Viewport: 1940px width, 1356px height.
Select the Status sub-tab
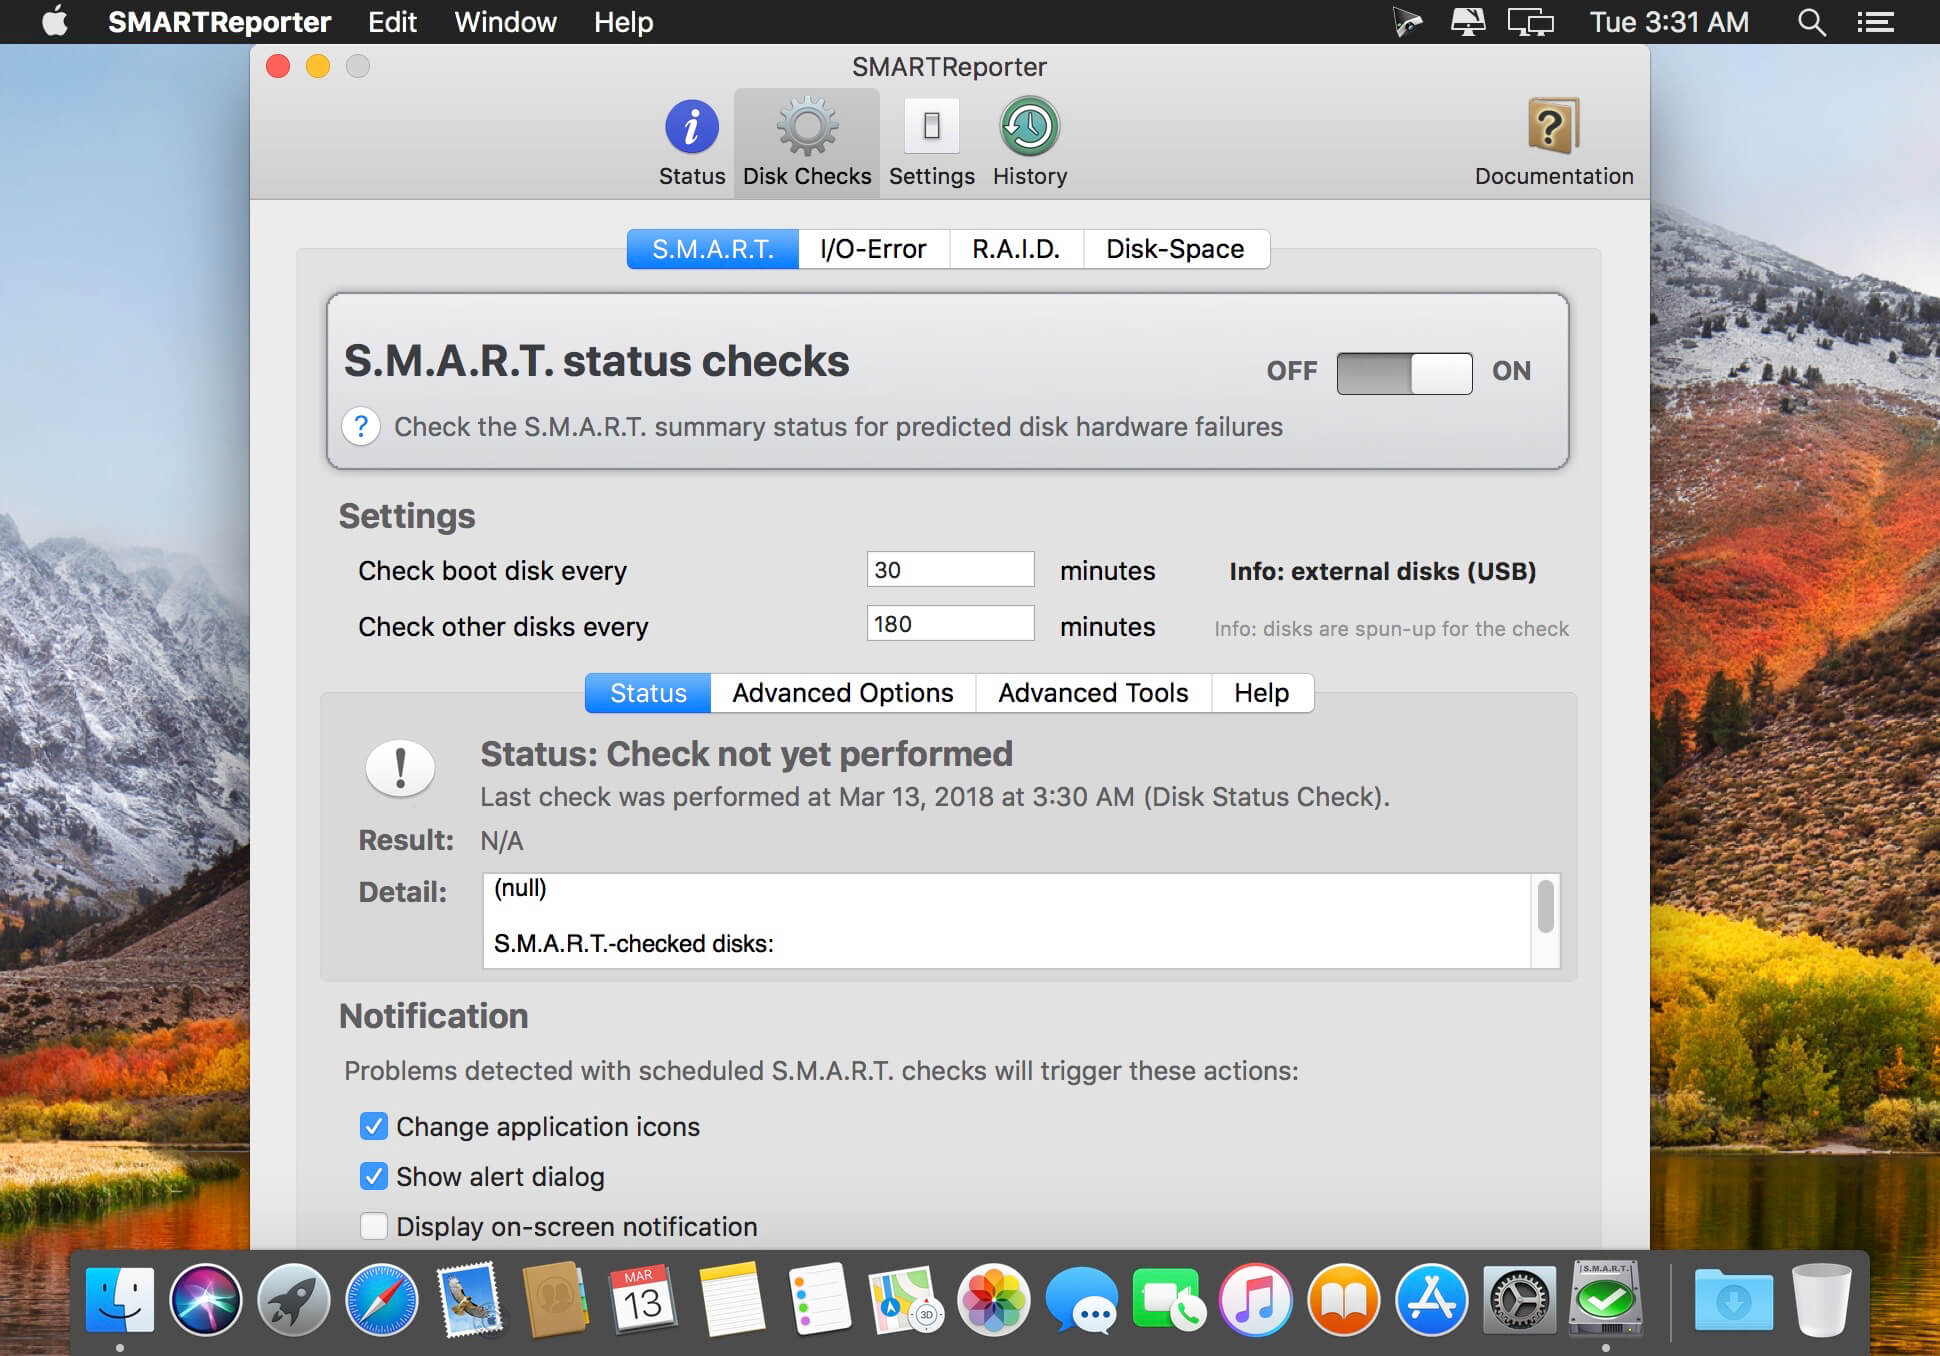[x=648, y=693]
